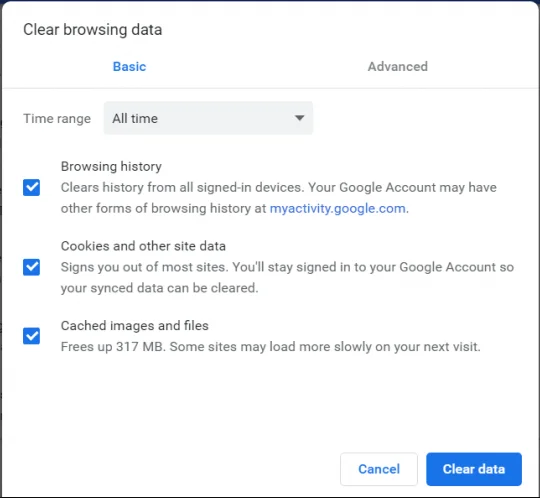
Task: Uncheck the Browsing history checkbox
Action: [31, 187]
